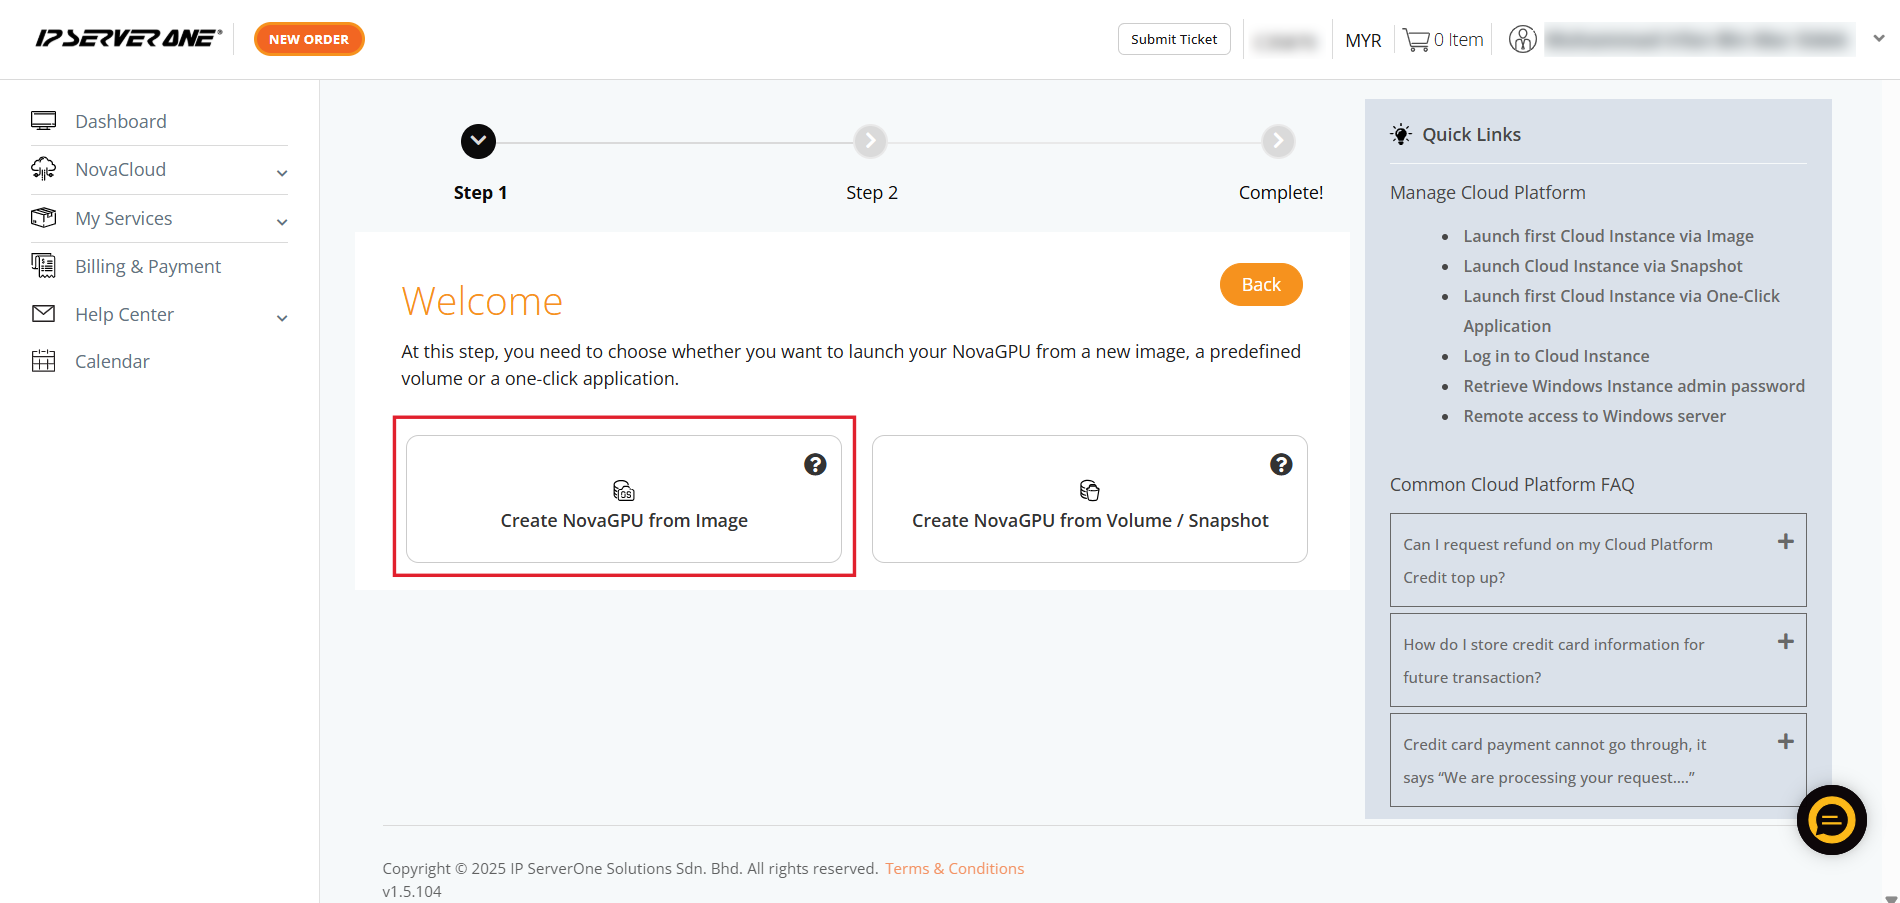This screenshot has height=903, width=1900.
Task: Click the Dashboard monitor icon
Action: 44,121
